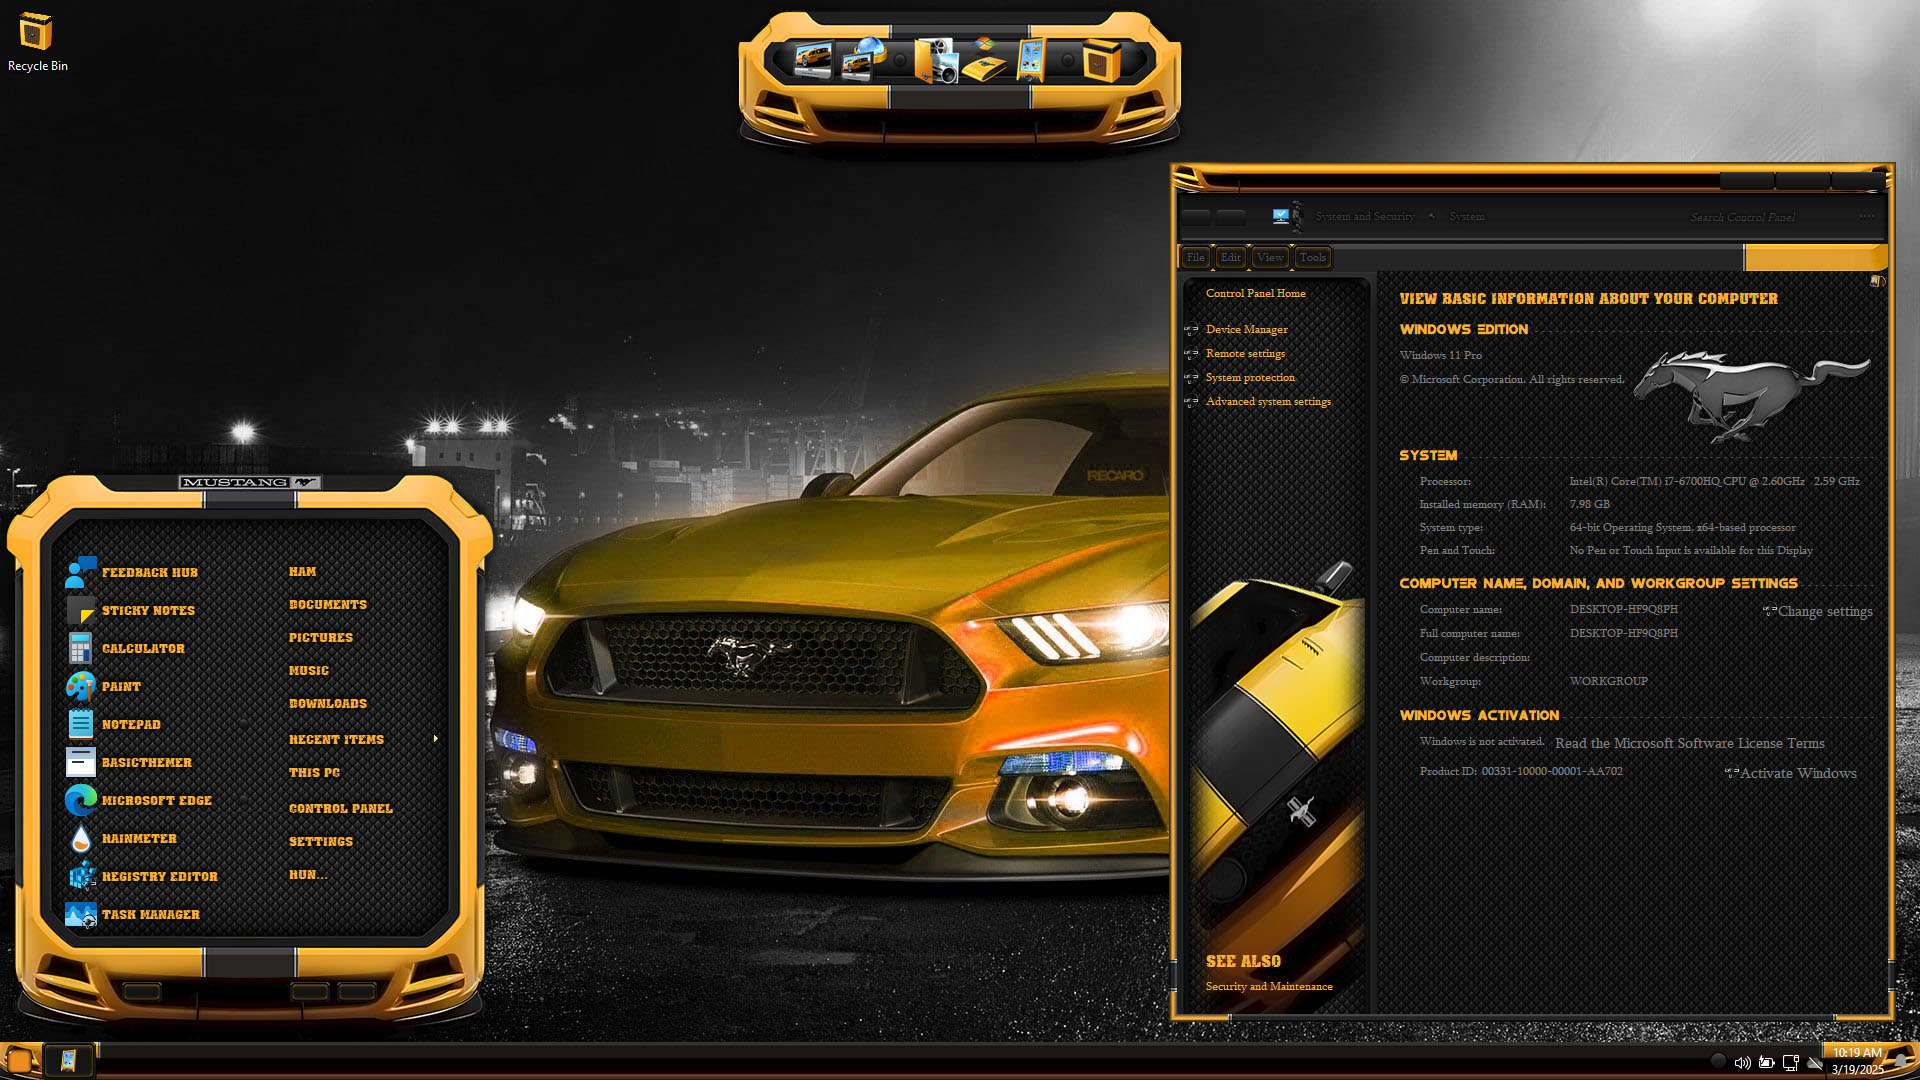Expand the Recent Items submenu arrow
The height and width of the screenshot is (1080, 1920).
[436, 739]
